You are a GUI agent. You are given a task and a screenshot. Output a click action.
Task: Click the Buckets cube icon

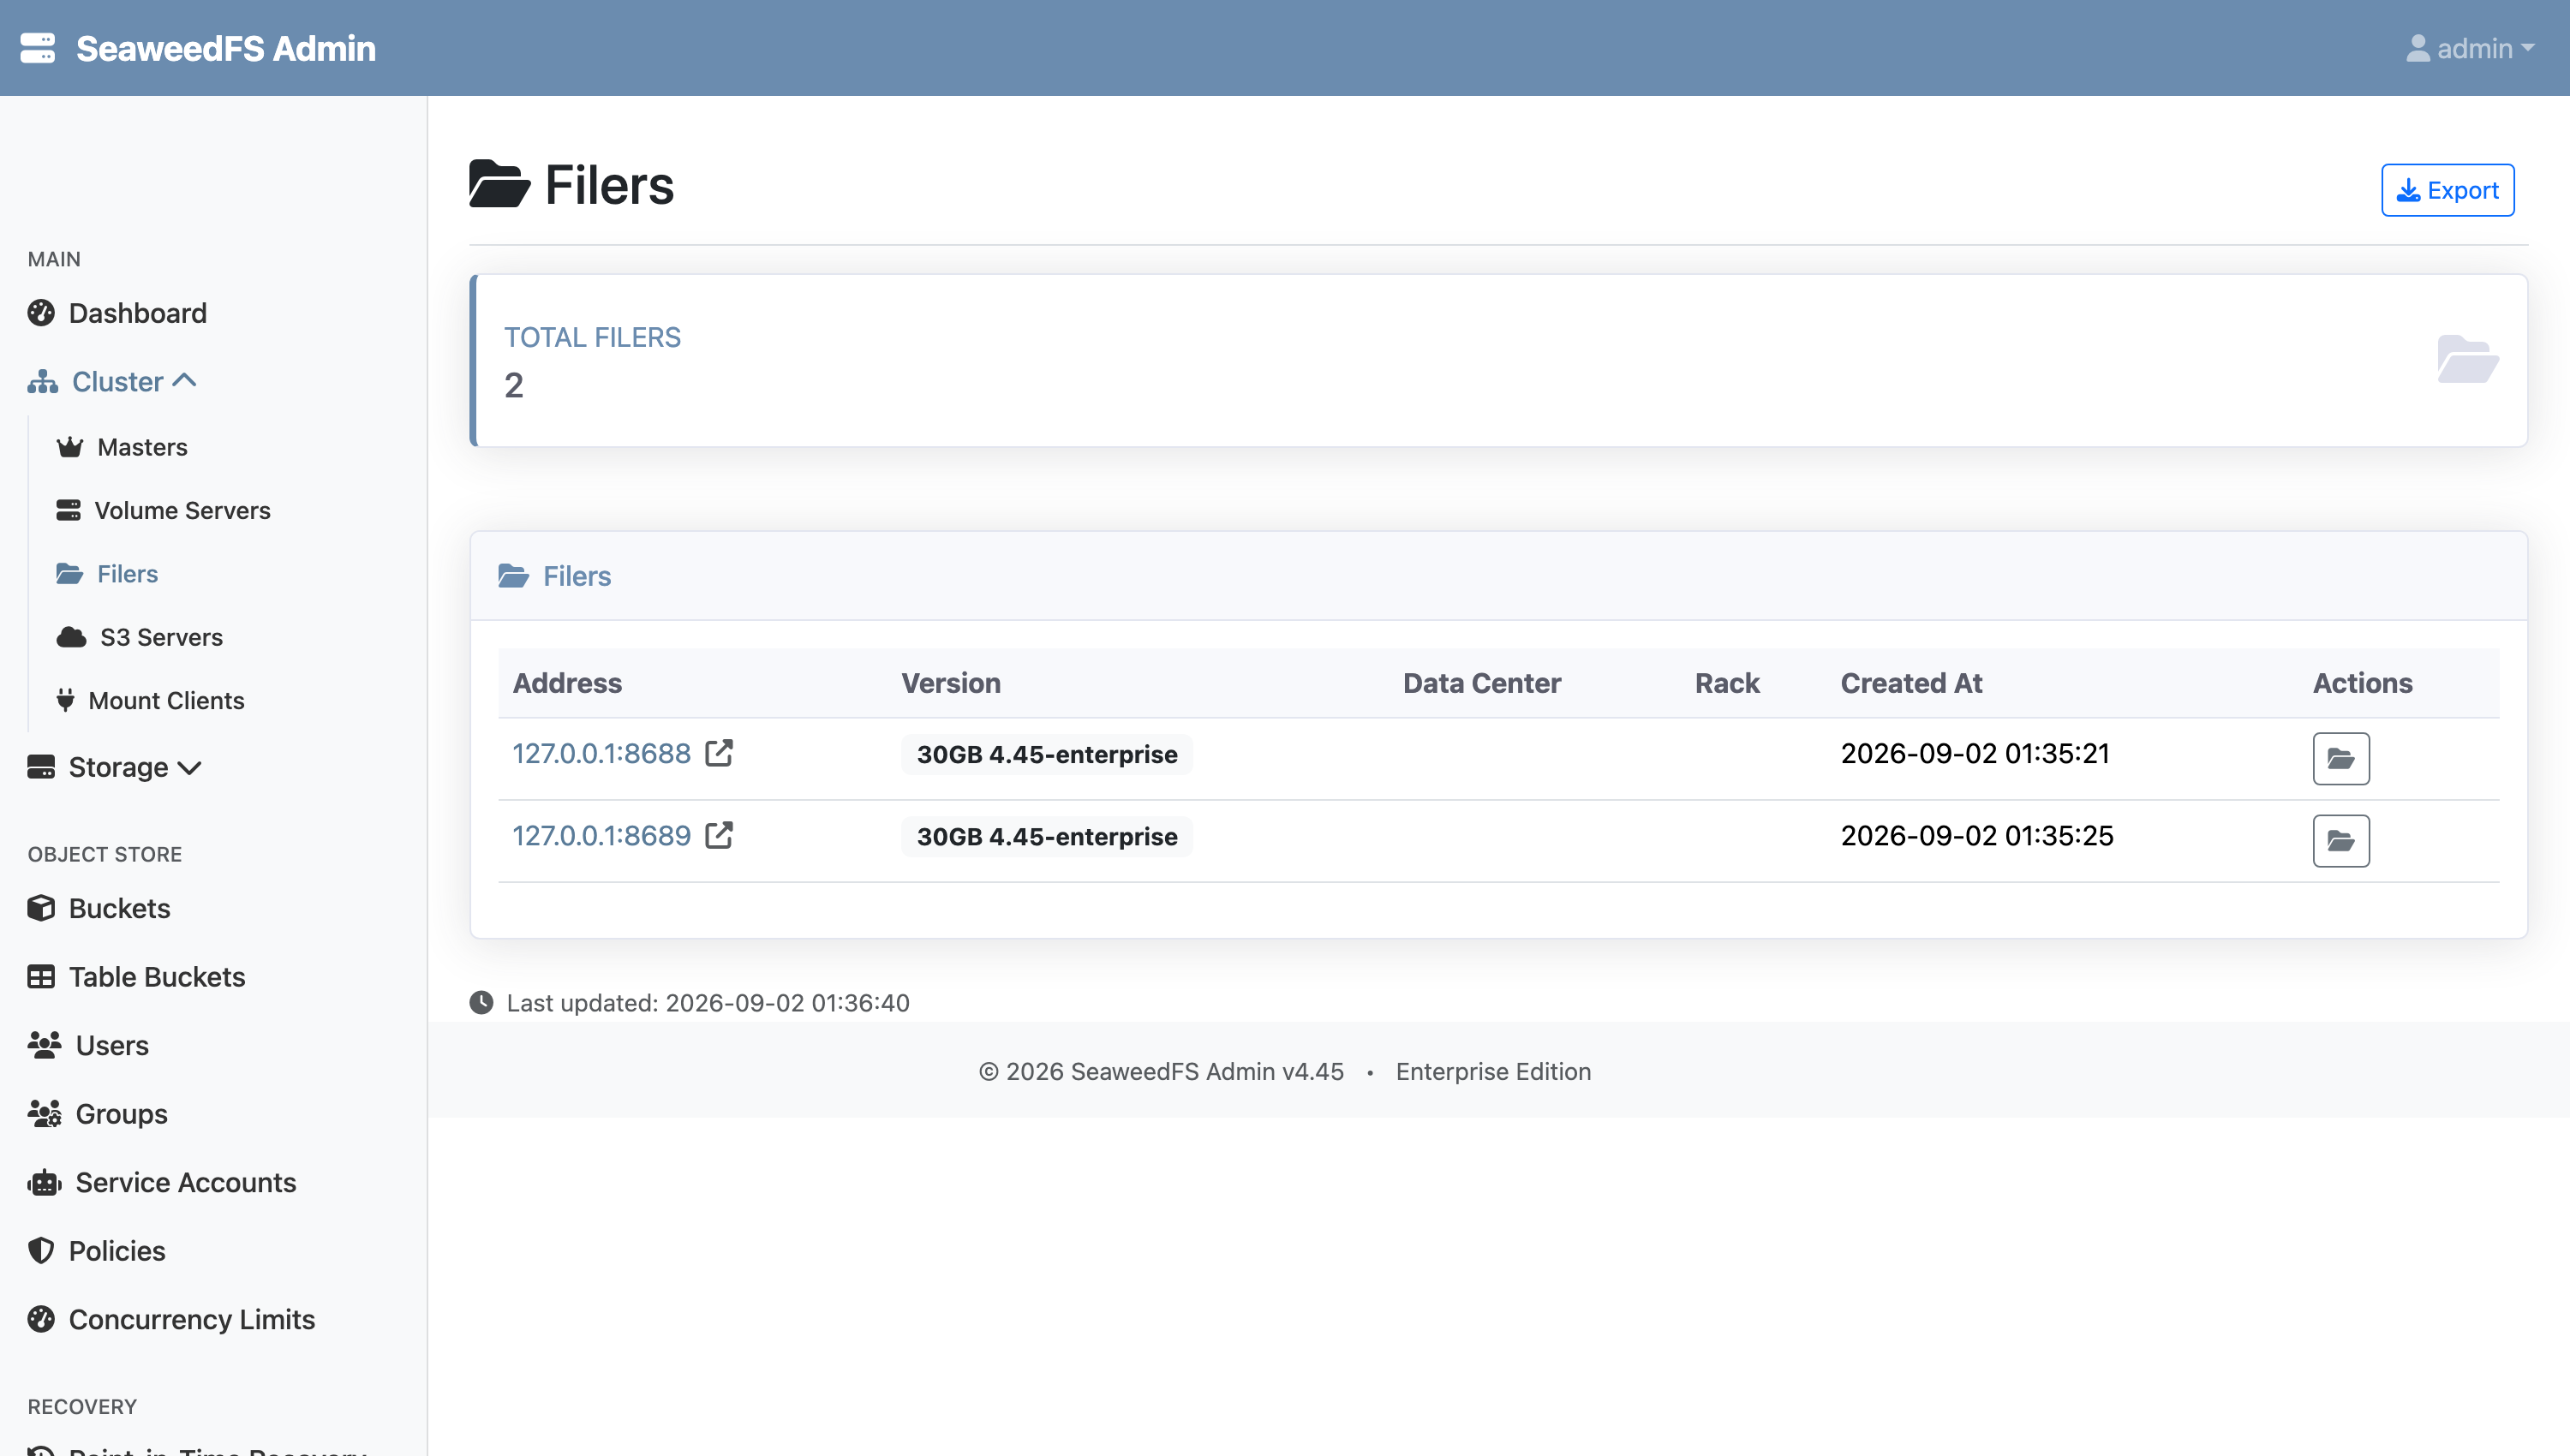coord(41,908)
